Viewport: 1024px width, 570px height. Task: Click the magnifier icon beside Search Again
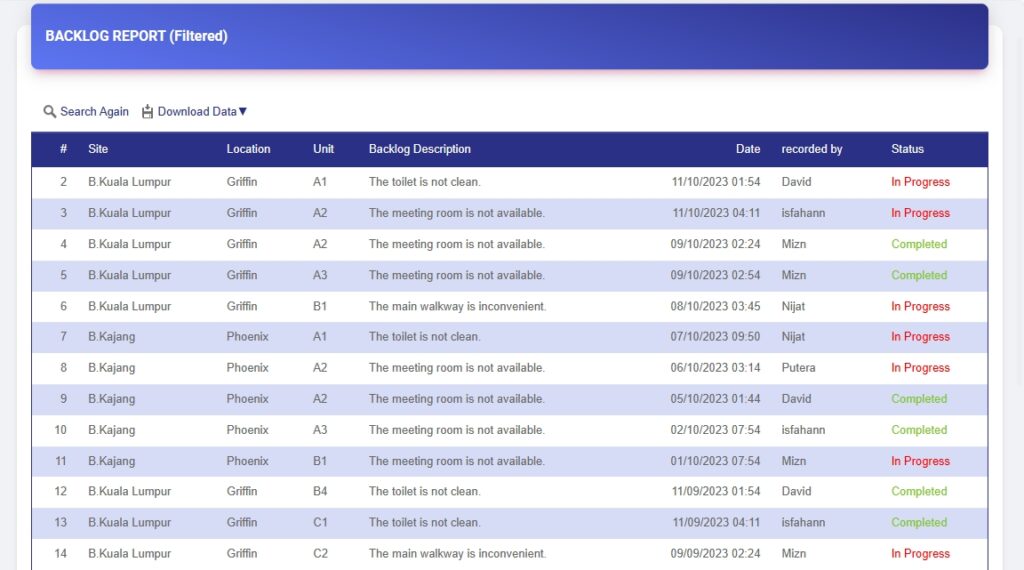pyautogui.click(x=49, y=112)
